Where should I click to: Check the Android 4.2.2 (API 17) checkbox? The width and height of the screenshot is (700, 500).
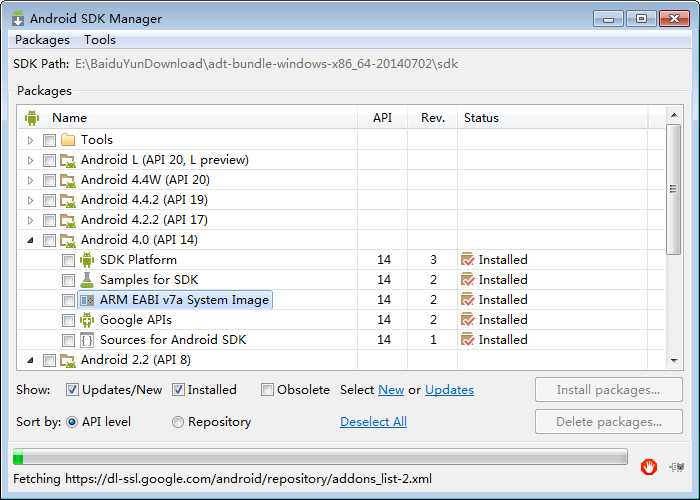click(x=49, y=221)
